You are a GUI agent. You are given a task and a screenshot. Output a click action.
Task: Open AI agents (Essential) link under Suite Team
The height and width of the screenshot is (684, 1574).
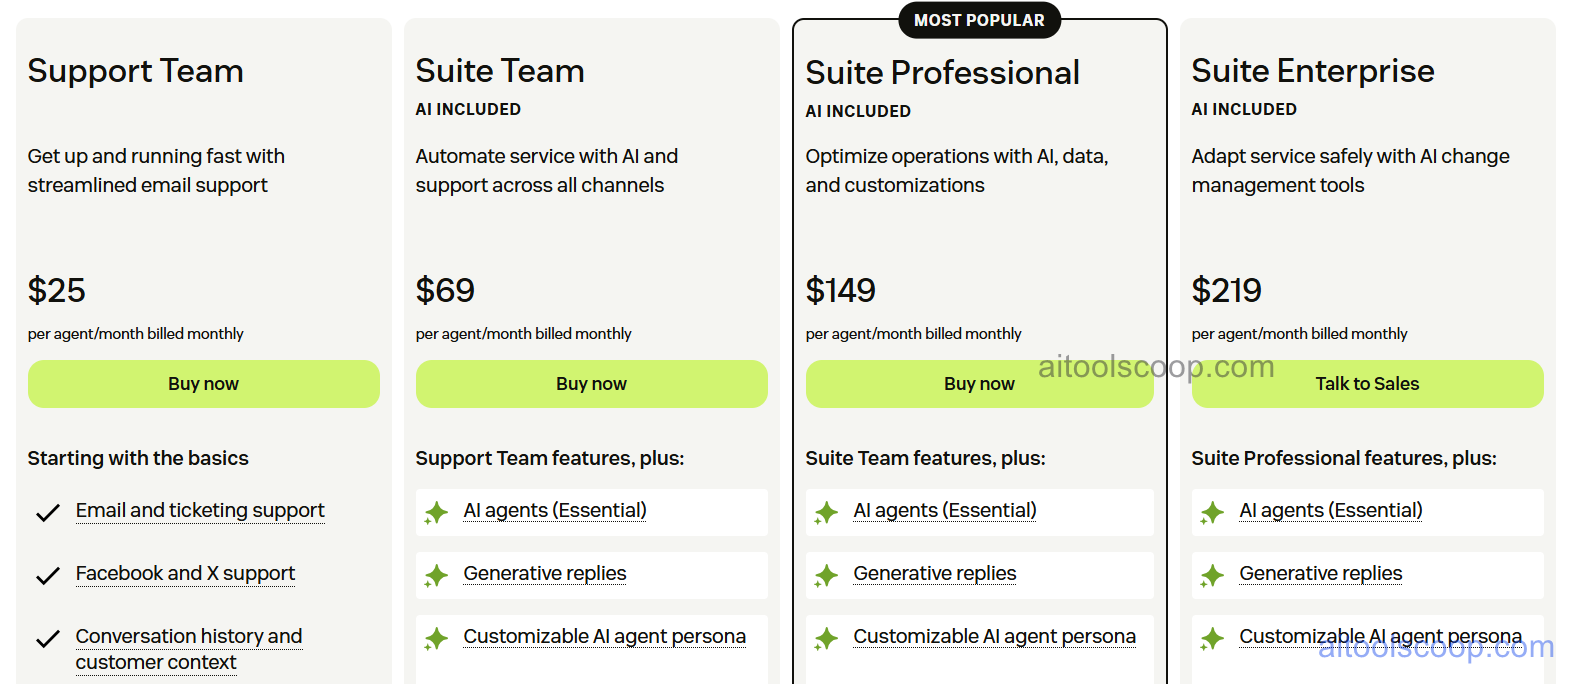point(554,510)
